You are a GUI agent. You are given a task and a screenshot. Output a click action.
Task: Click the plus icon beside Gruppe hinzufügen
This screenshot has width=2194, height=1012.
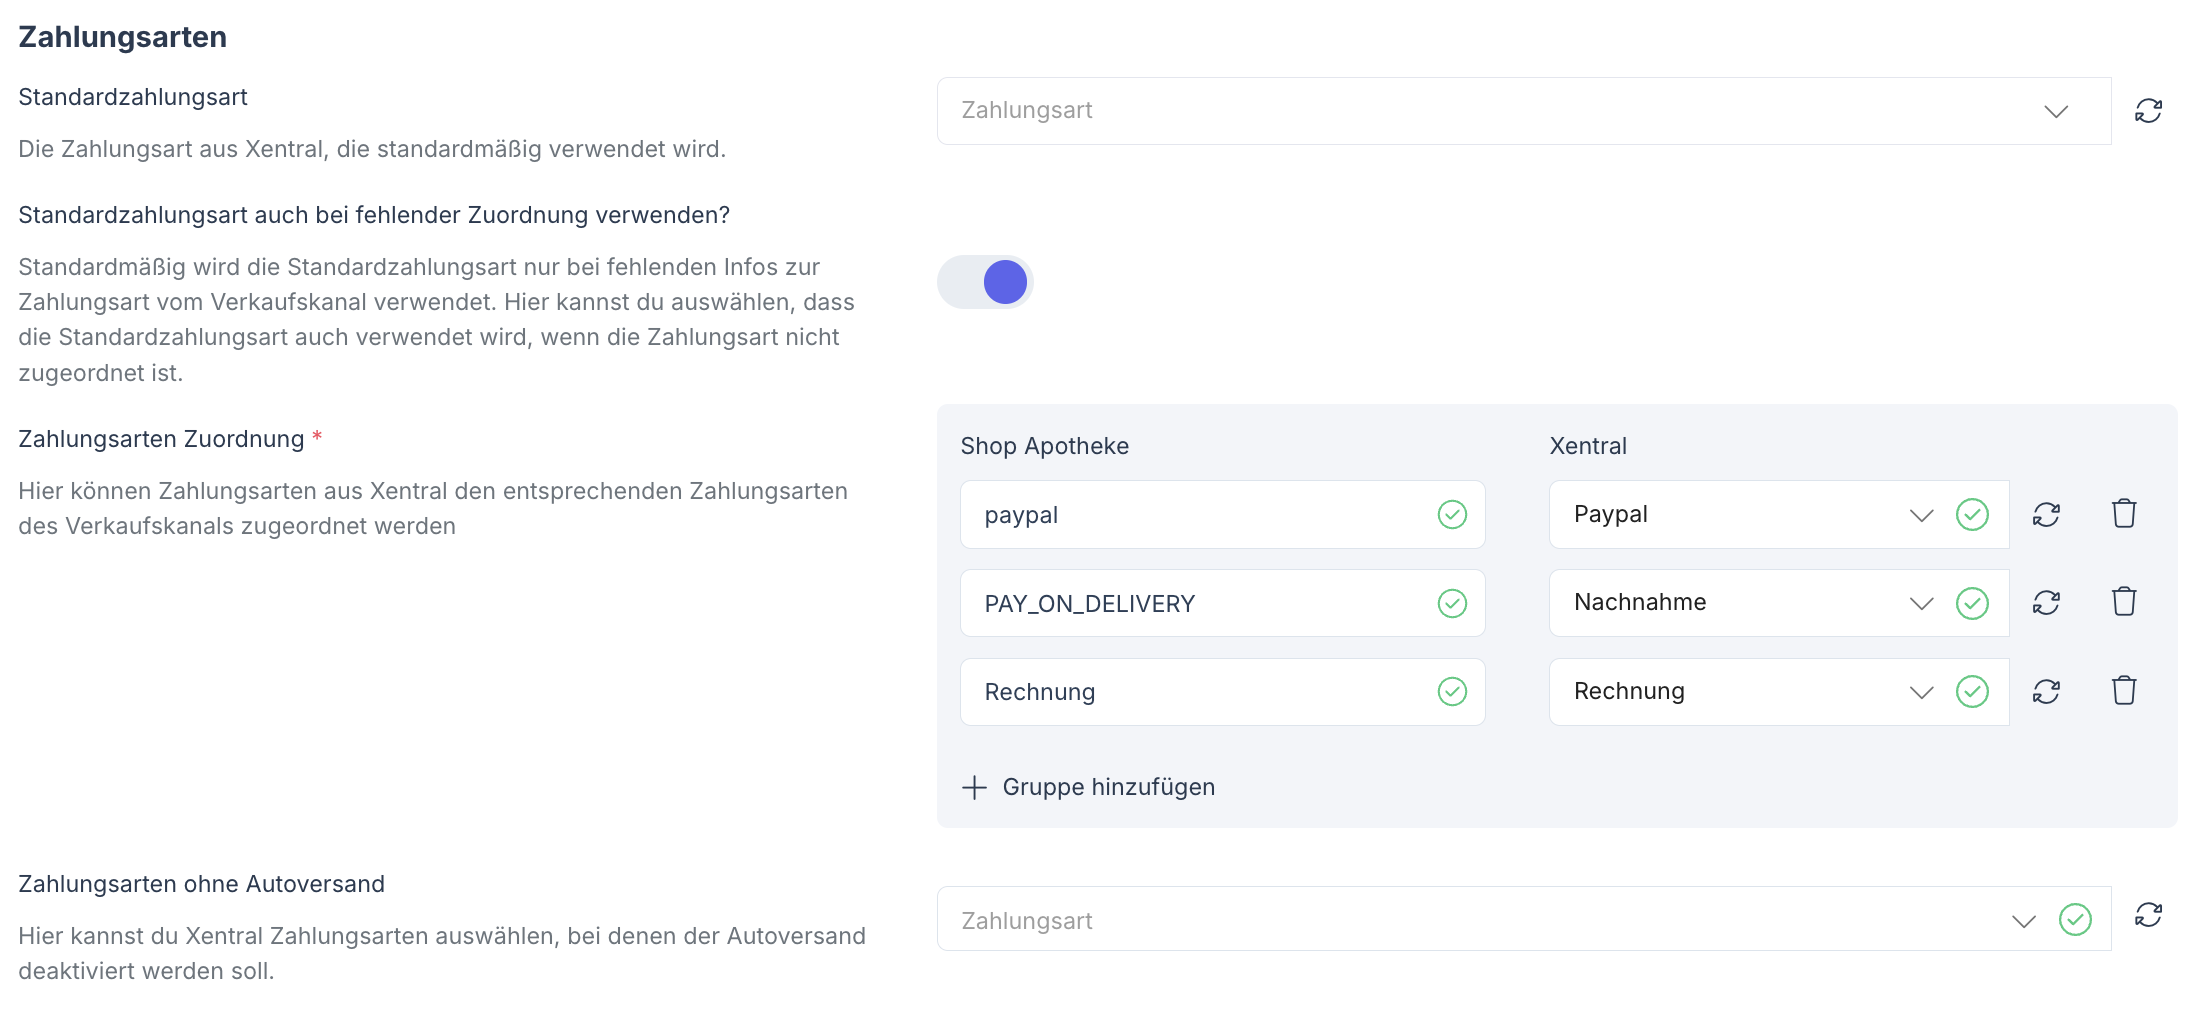click(x=972, y=787)
